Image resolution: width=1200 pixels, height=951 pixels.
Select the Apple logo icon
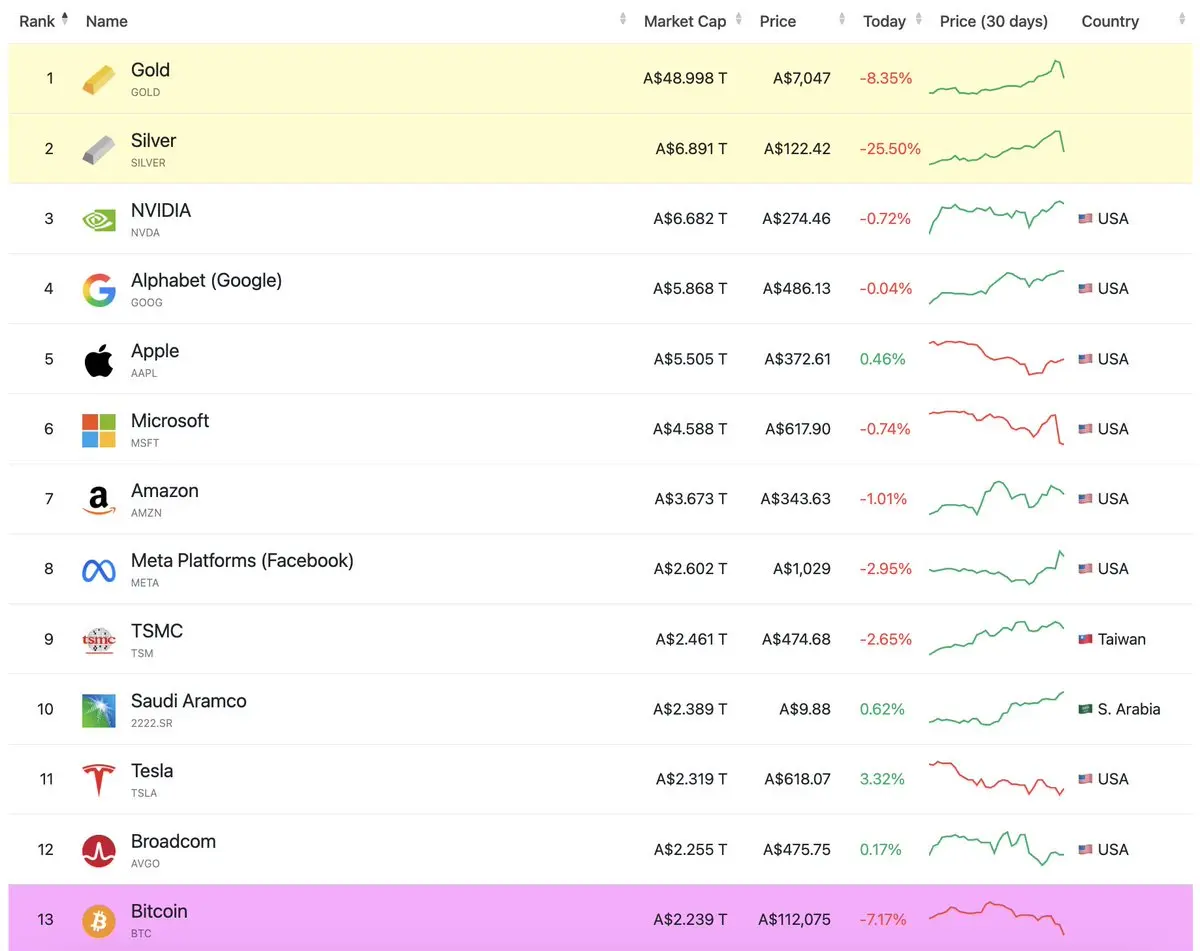[98, 359]
